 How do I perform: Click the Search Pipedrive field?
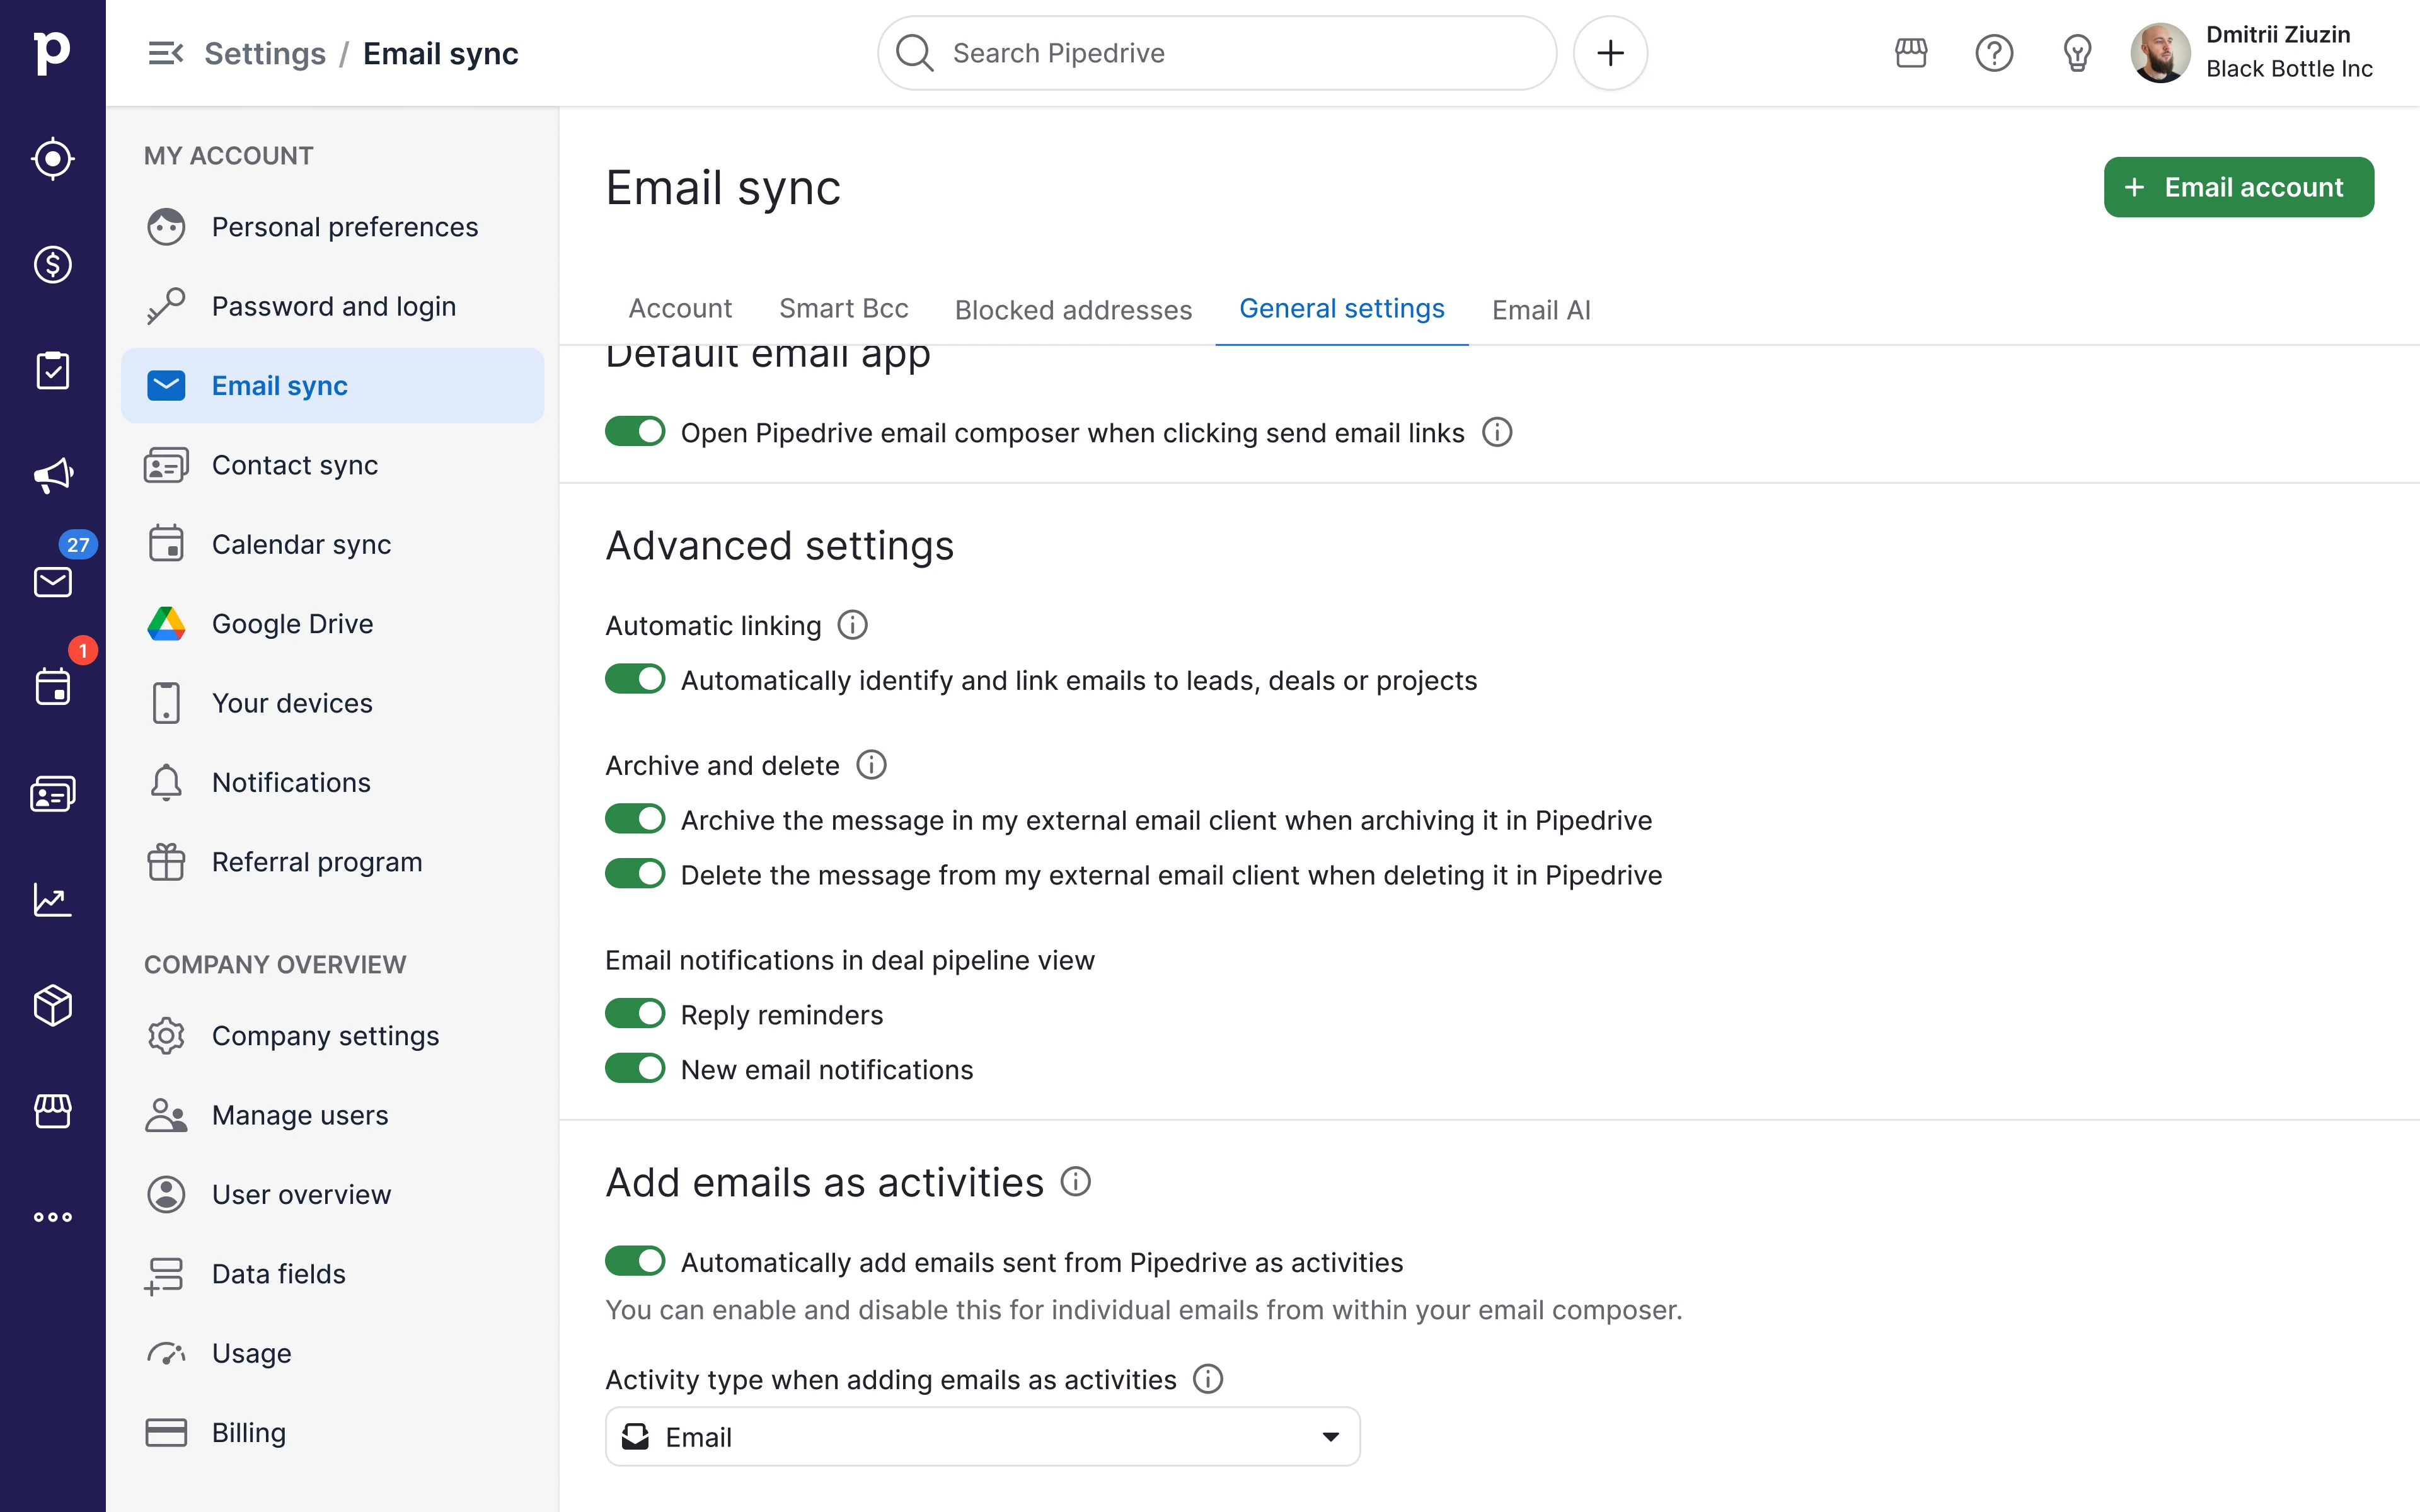click(x=1217, y=53)
